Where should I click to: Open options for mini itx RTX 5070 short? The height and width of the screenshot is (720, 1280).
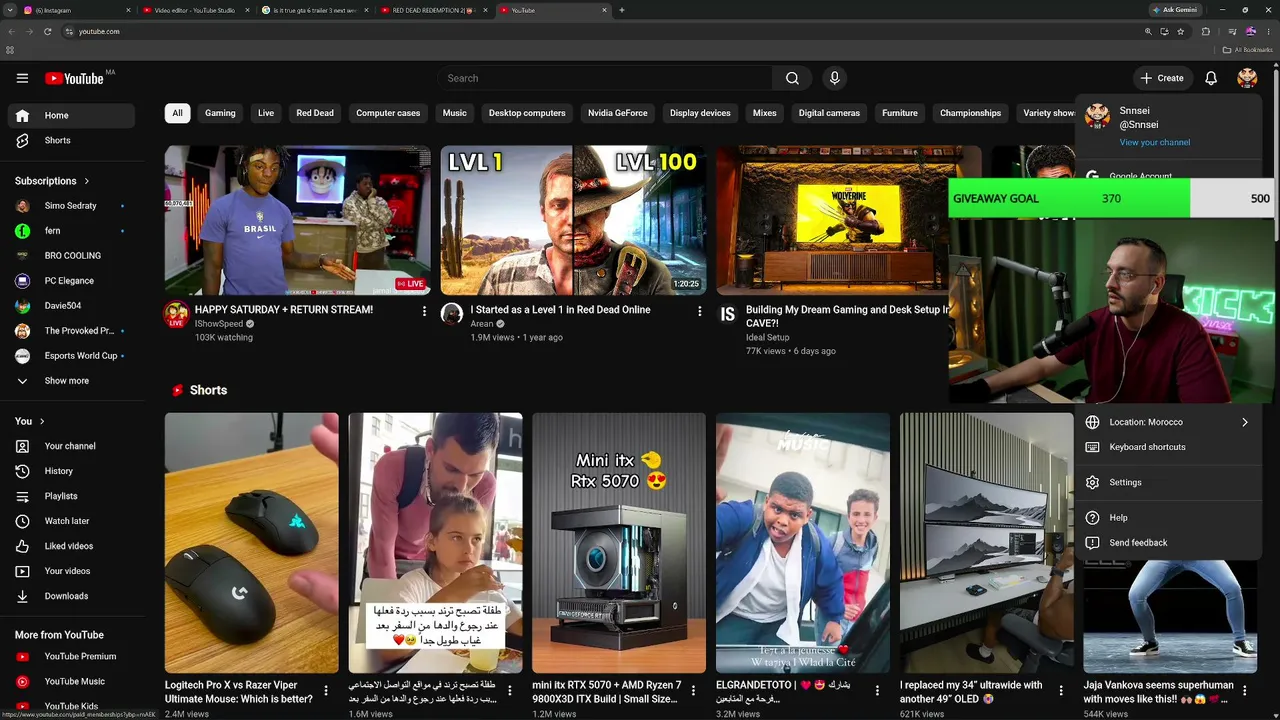click(693, 690)
